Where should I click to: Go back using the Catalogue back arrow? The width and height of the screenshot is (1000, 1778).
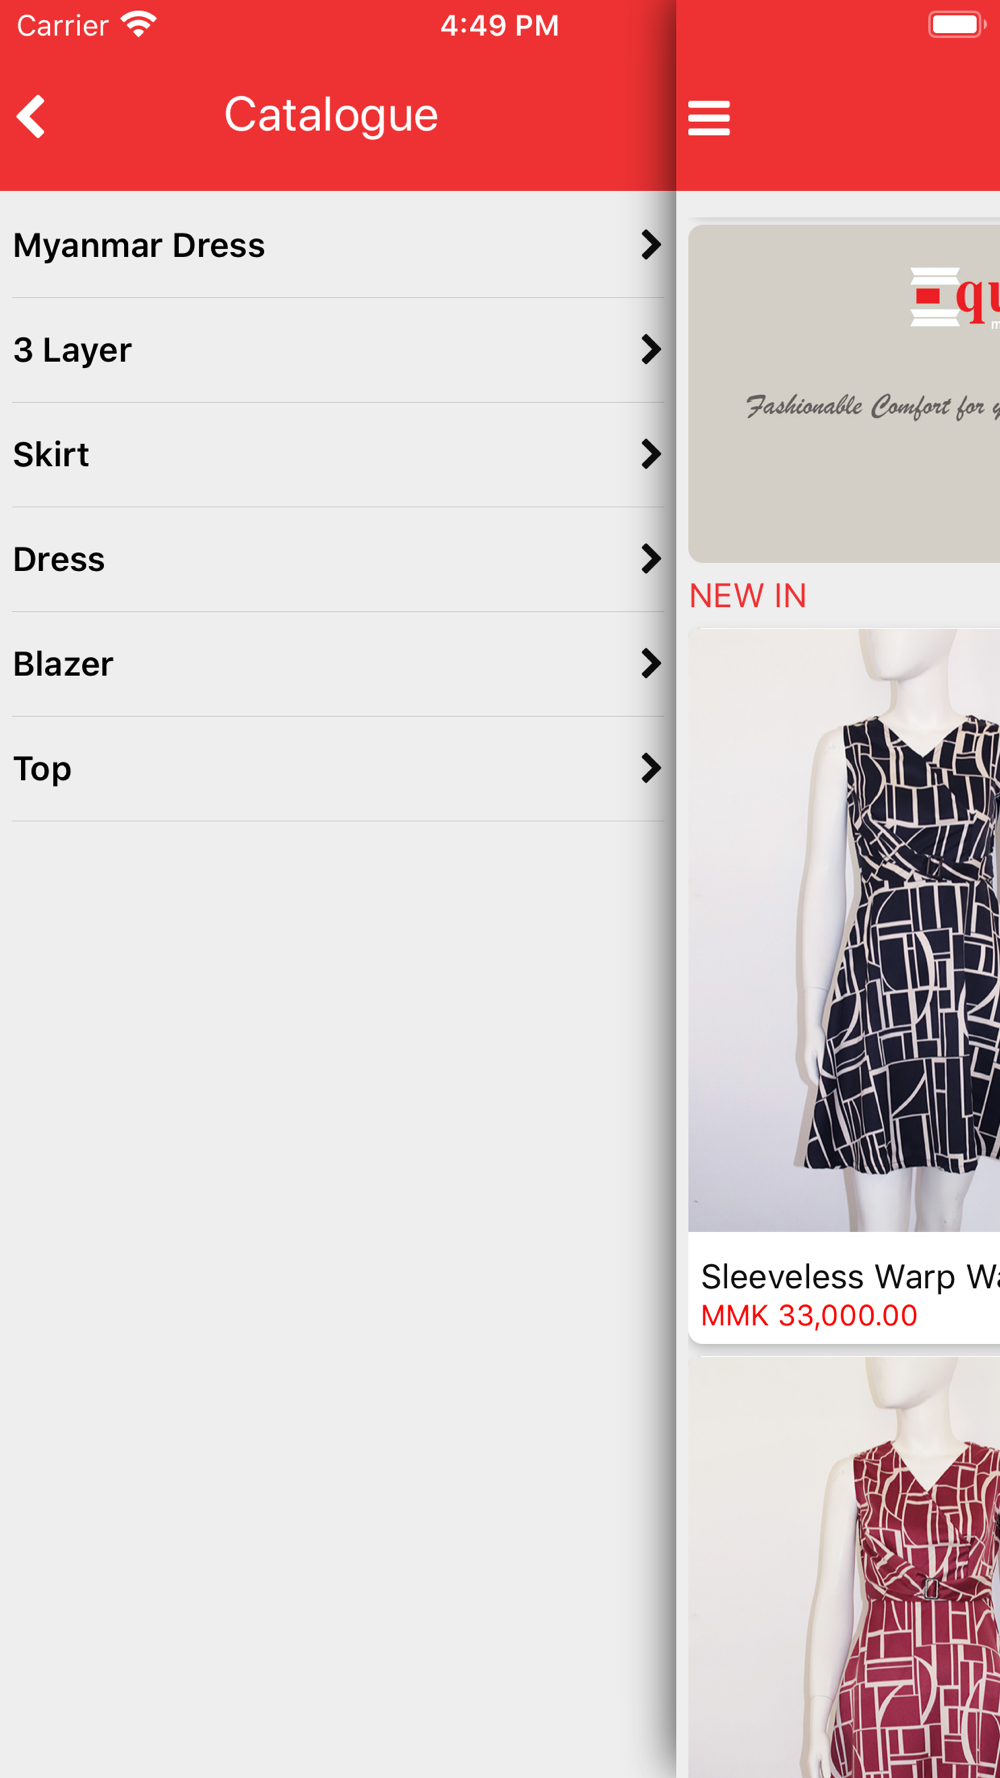[x=31, y=116]
